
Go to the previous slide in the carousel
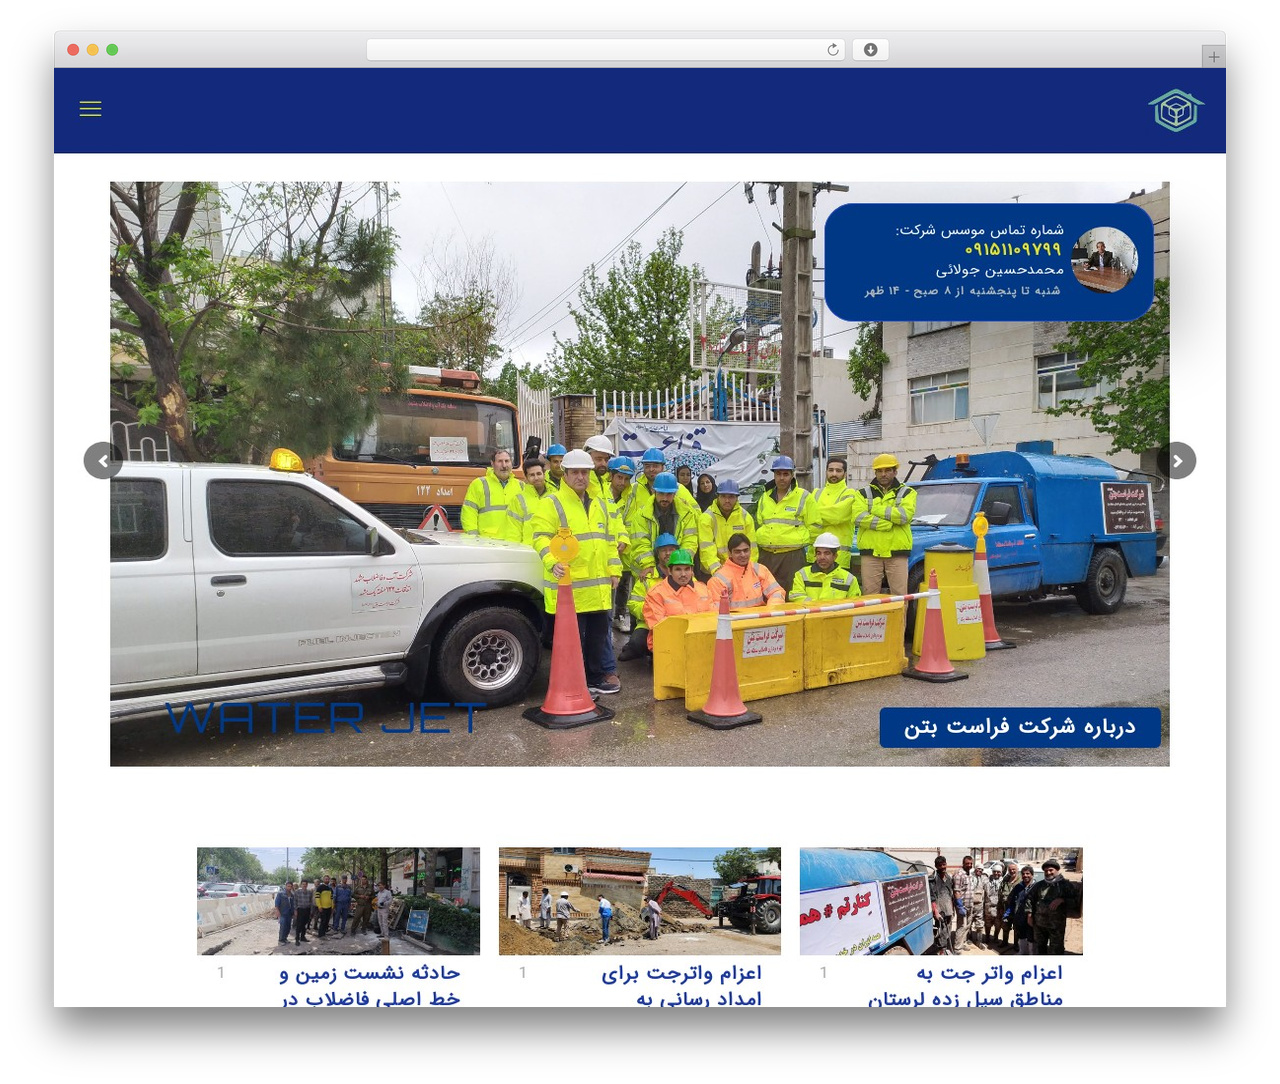[x=103, y=461]
